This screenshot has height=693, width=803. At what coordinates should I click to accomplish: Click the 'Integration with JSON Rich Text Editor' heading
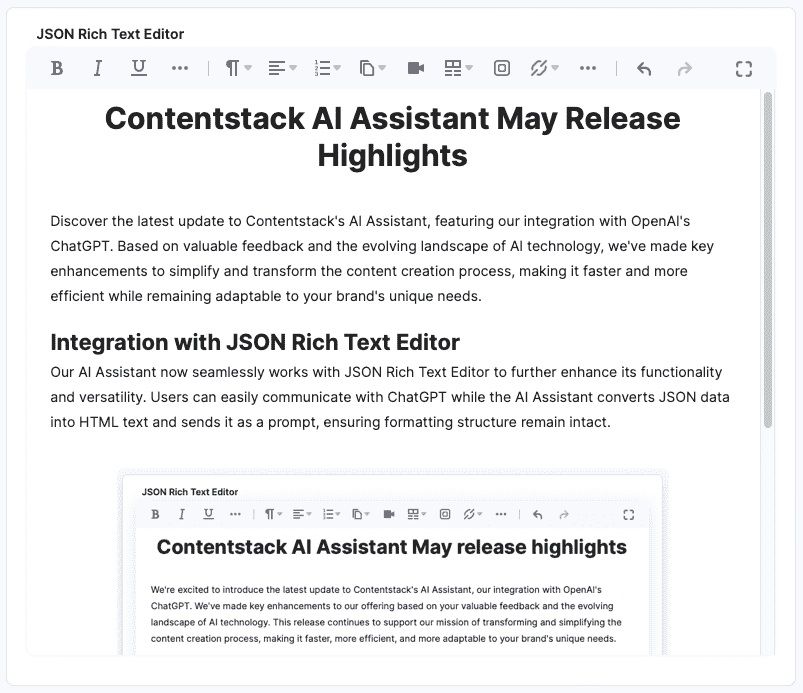coord(255,342)
